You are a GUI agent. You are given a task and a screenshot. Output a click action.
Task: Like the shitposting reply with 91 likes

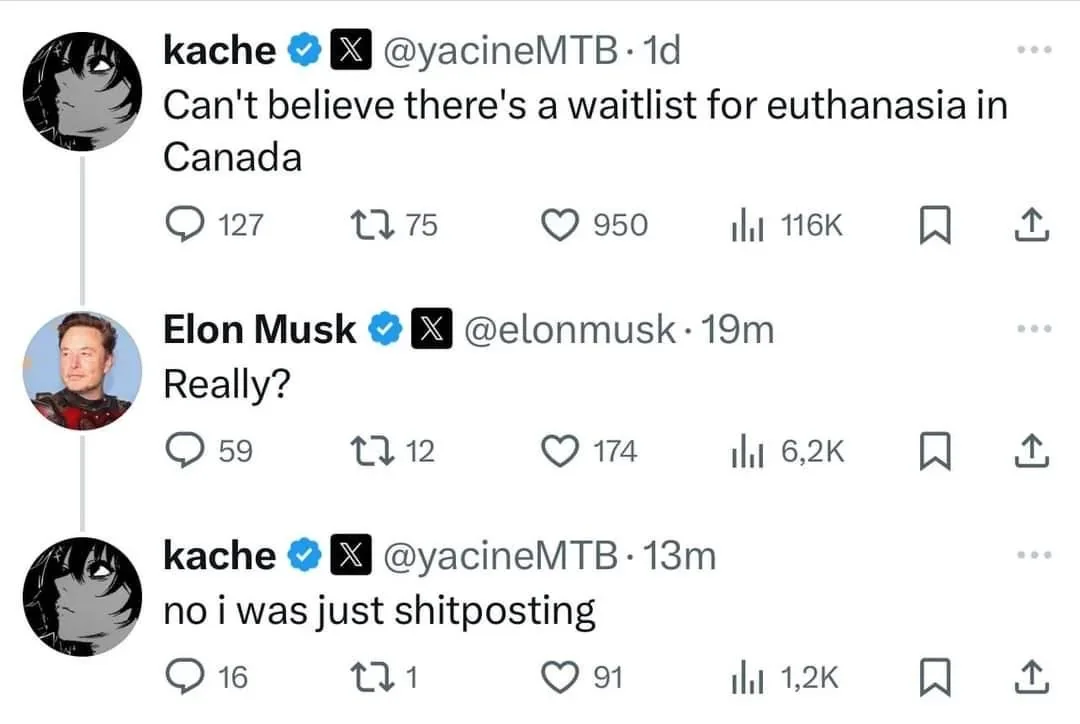tap(562, 678)
